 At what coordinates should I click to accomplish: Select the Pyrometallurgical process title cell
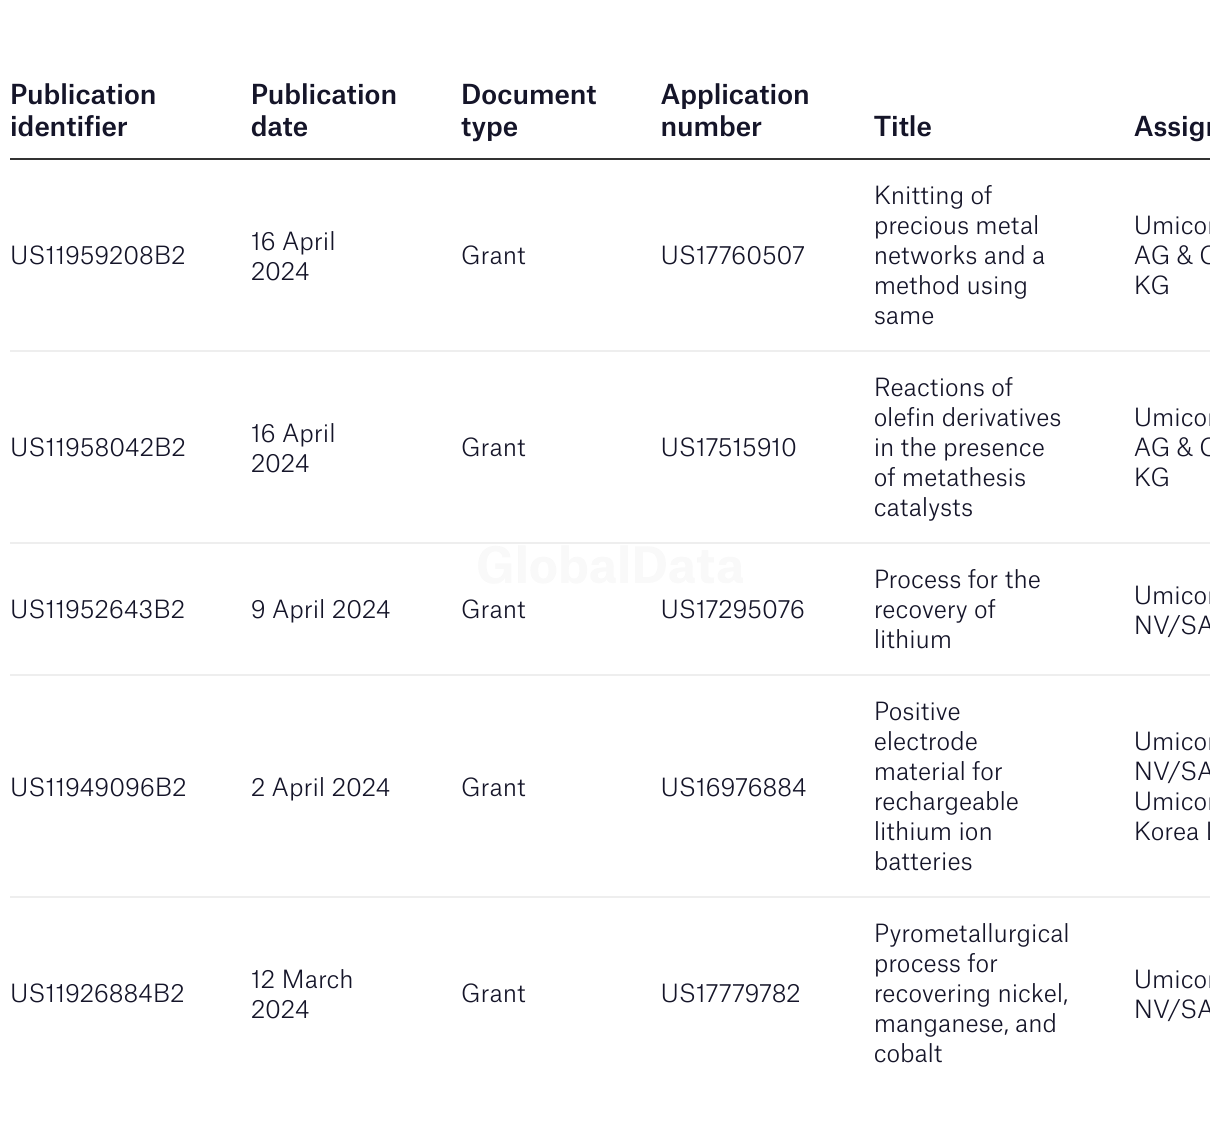[972, 994]
